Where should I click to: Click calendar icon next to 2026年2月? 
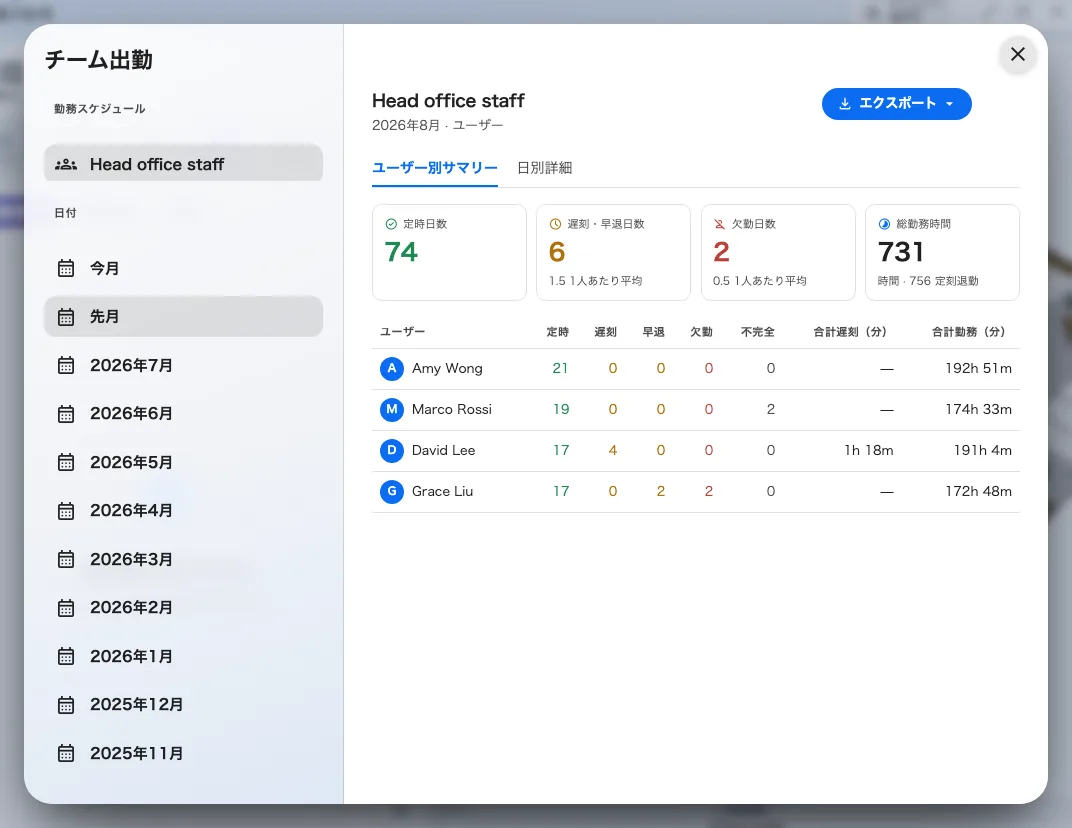coord(66,607)
